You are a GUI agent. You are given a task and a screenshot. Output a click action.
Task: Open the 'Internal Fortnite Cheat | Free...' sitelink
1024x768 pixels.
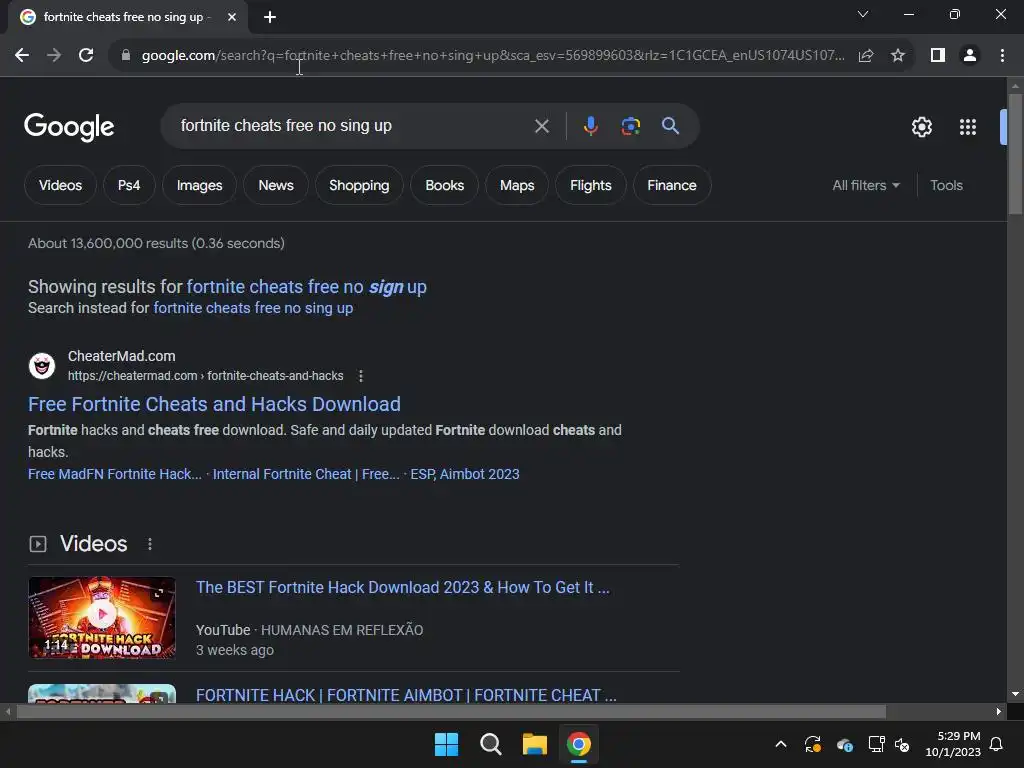pos(306,474)
